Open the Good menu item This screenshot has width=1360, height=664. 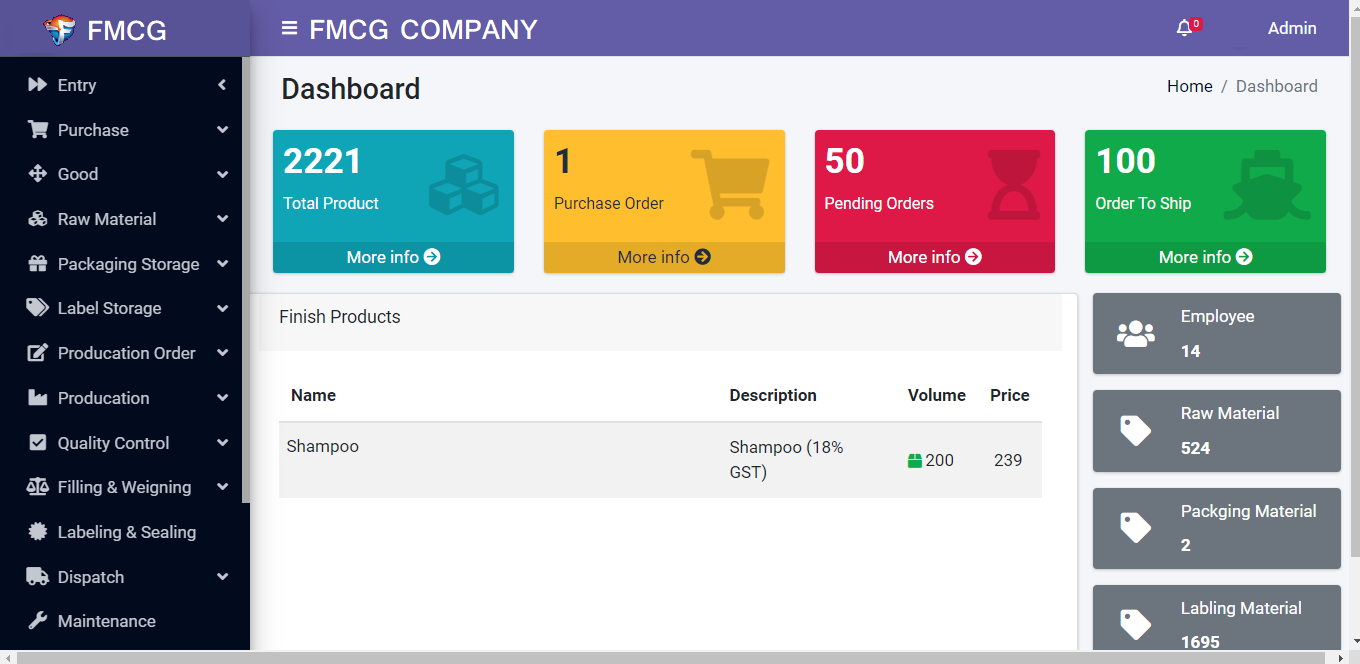coord(78,174)
